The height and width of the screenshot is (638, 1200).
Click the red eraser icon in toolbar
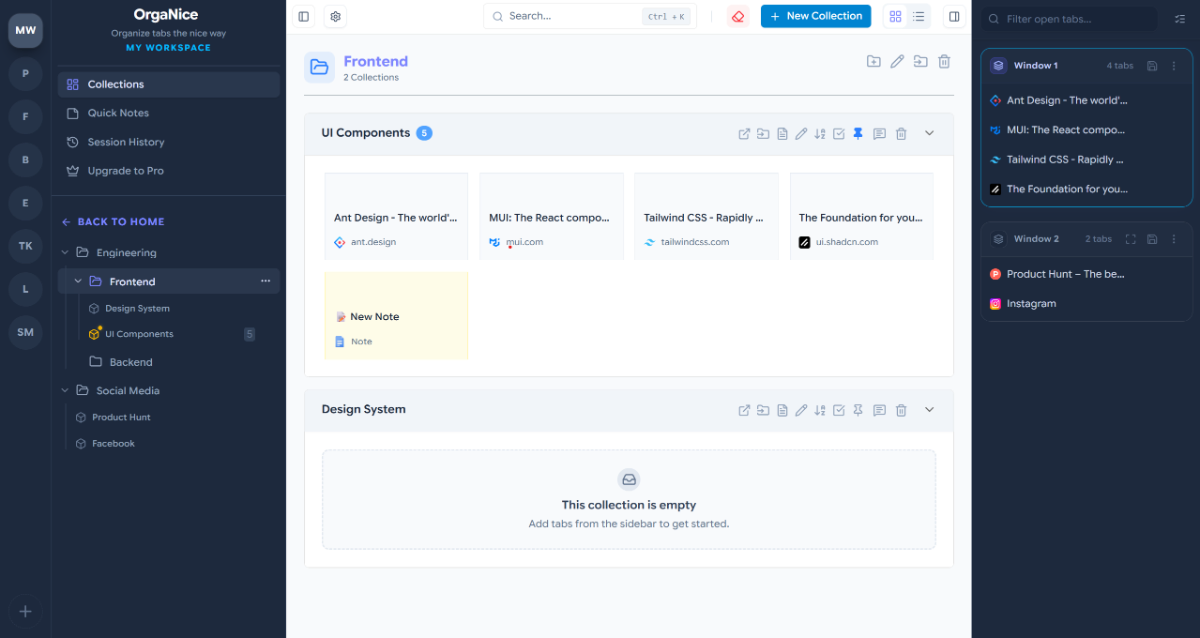click(x=738, y=17)
